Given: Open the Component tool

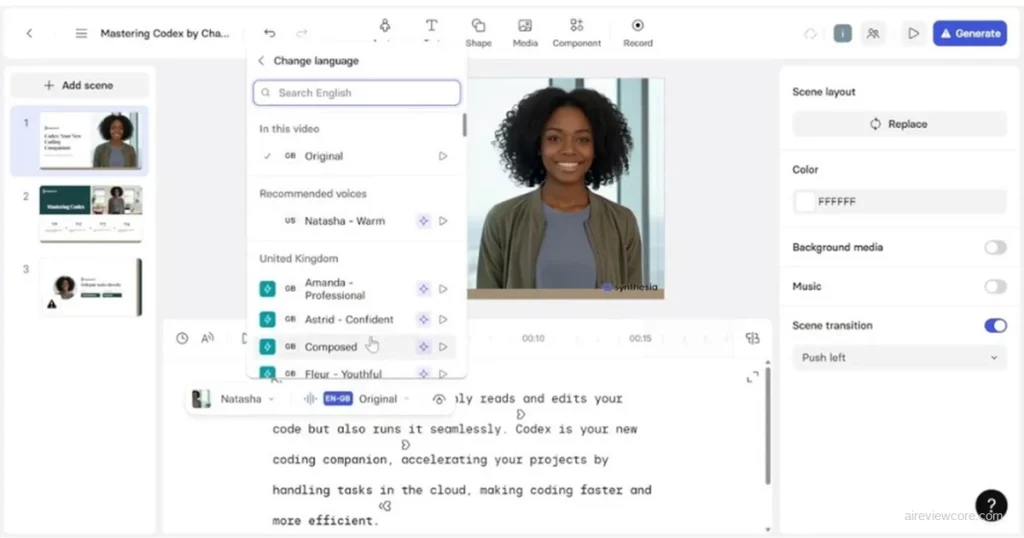Looking at the screenshot, I should coord(576,33).
